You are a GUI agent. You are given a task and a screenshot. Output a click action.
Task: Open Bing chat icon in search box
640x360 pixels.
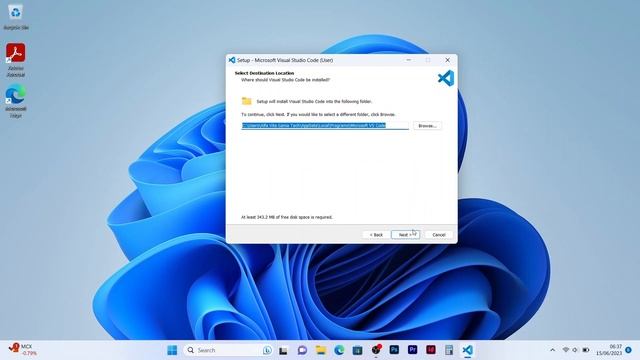(x=267, y=350)
